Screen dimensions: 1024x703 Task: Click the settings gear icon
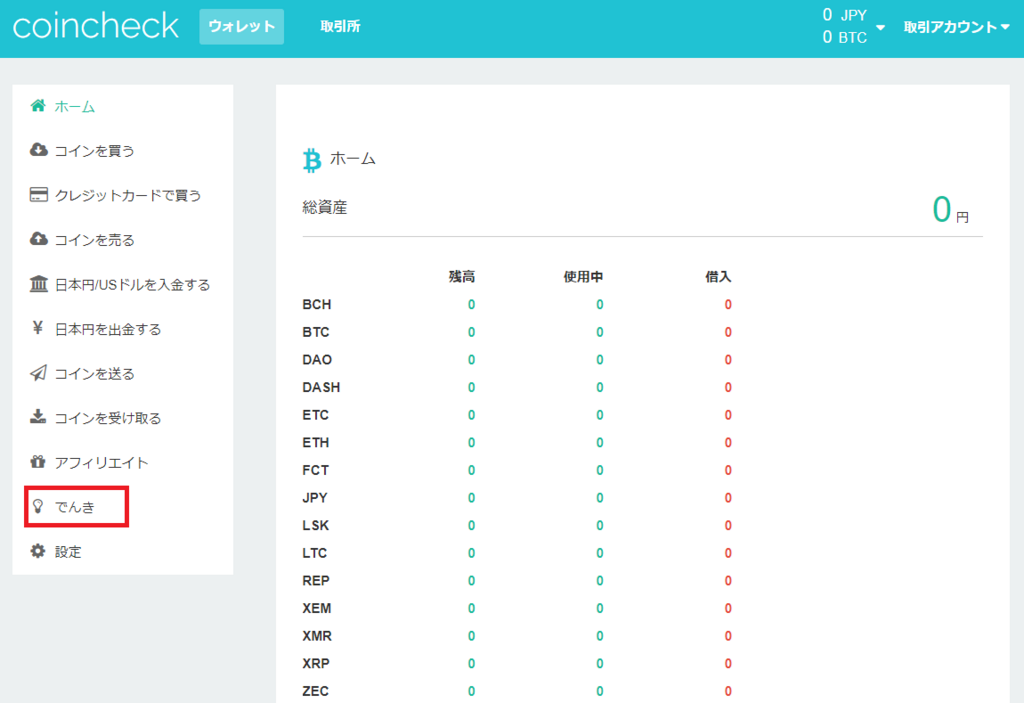coord(38,551)
